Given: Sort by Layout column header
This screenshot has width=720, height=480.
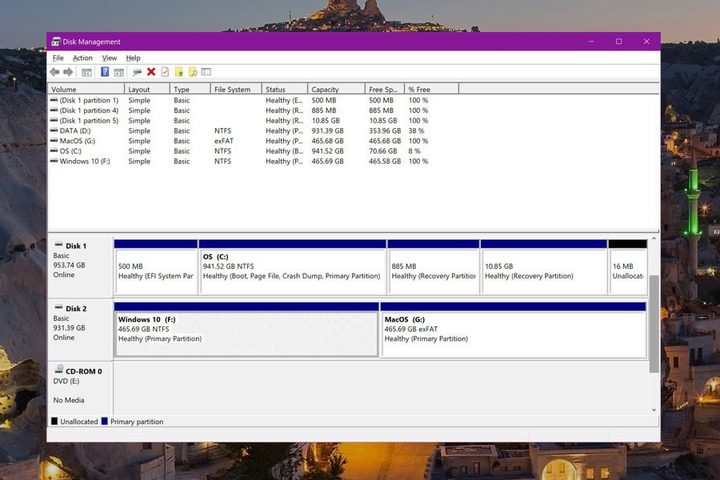Looking at the screenshot, I should click(x=147, y=89).
